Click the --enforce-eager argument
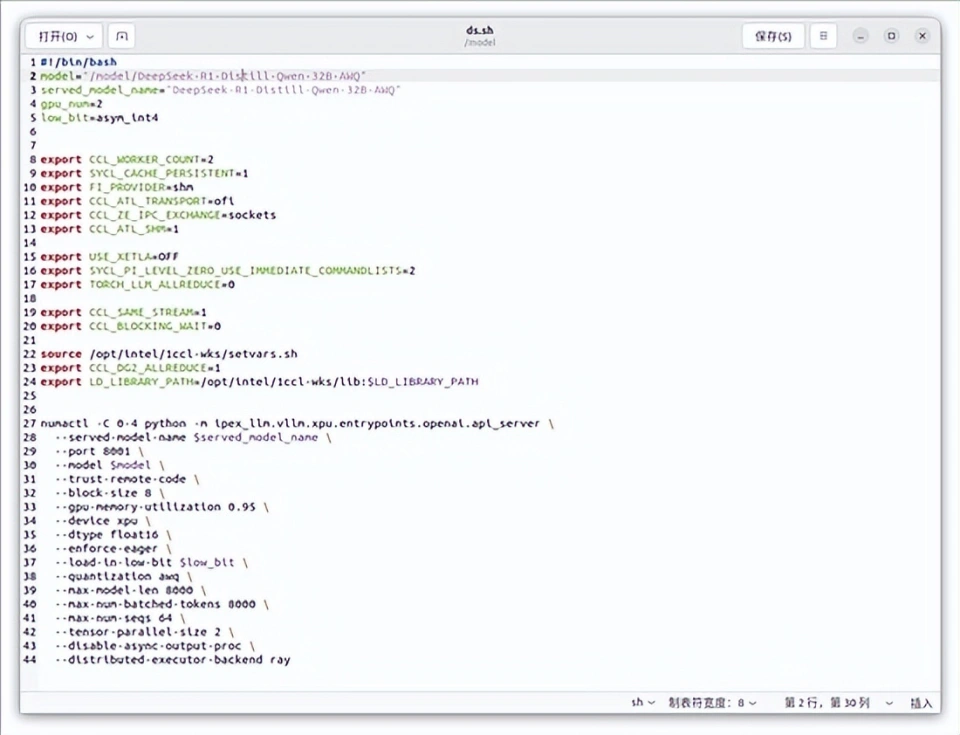This screenshot has height=735, width=960. click(x=113, y=549)
